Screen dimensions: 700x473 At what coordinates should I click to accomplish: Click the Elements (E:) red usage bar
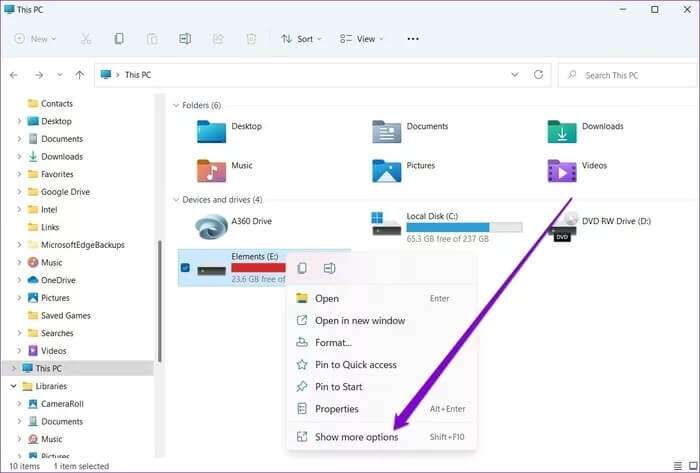pos(258,268)
